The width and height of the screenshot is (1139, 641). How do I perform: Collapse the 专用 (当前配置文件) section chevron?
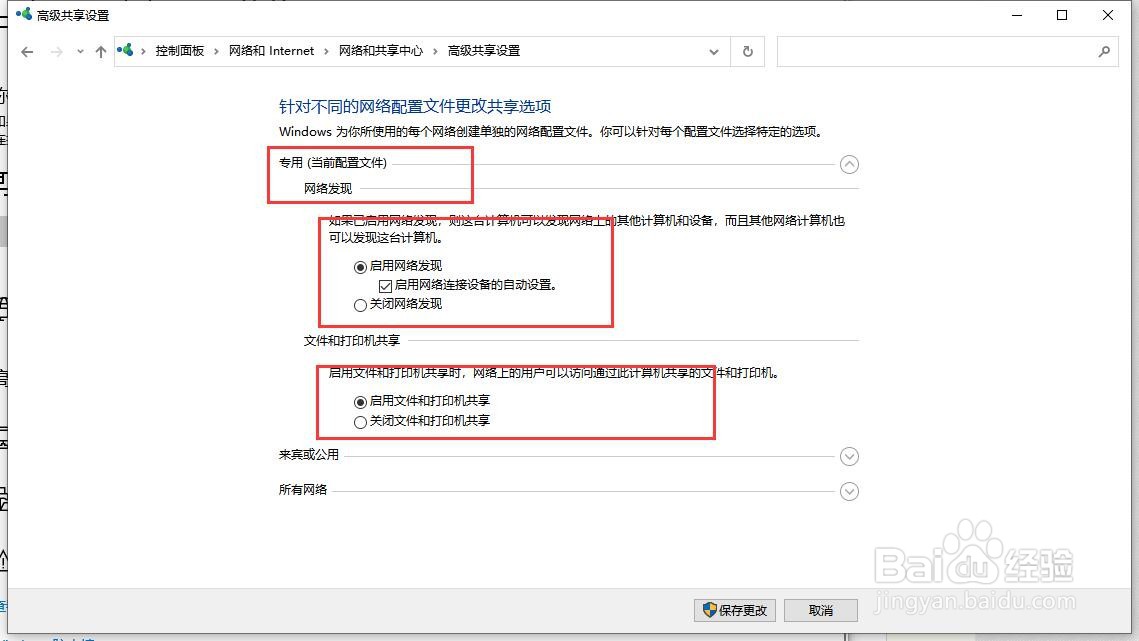tap(849, 164)
